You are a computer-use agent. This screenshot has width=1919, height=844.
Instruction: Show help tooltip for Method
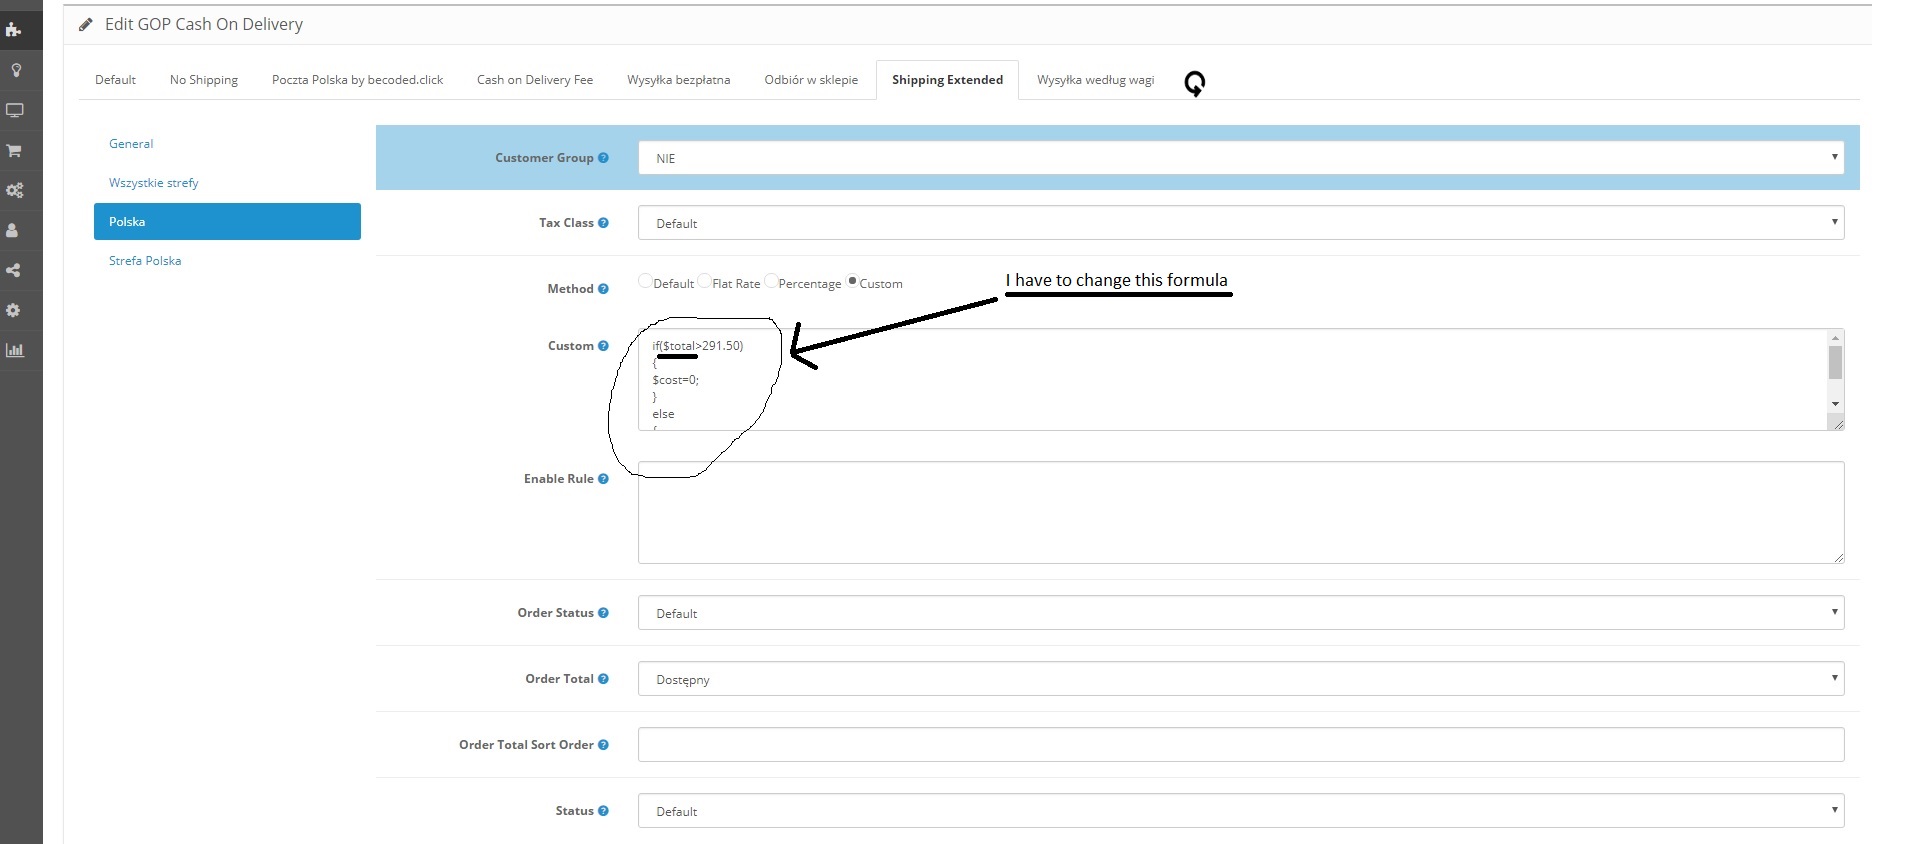(603, 289)
